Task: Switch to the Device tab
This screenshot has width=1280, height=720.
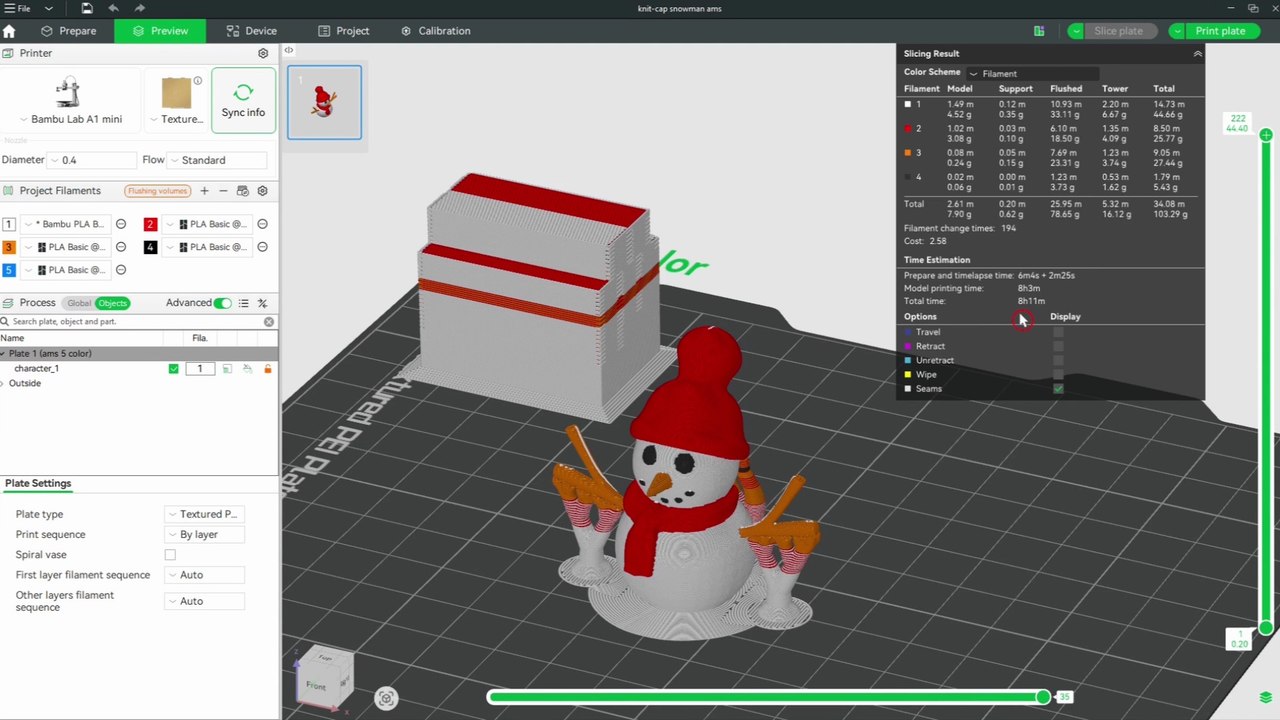Action: 252,31
